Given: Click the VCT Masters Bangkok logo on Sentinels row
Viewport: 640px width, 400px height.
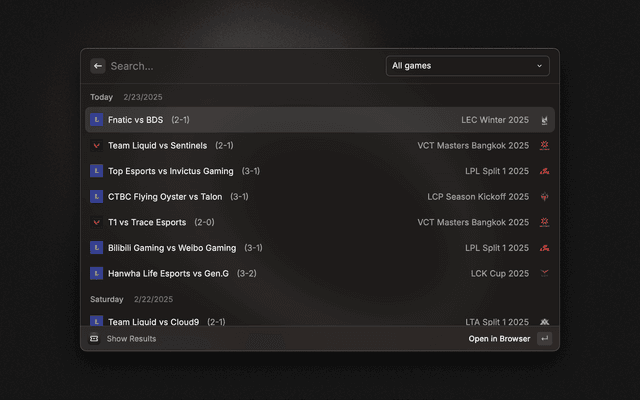Looking at the screenshot, I should pyautogui.click(x=544, y=146).
